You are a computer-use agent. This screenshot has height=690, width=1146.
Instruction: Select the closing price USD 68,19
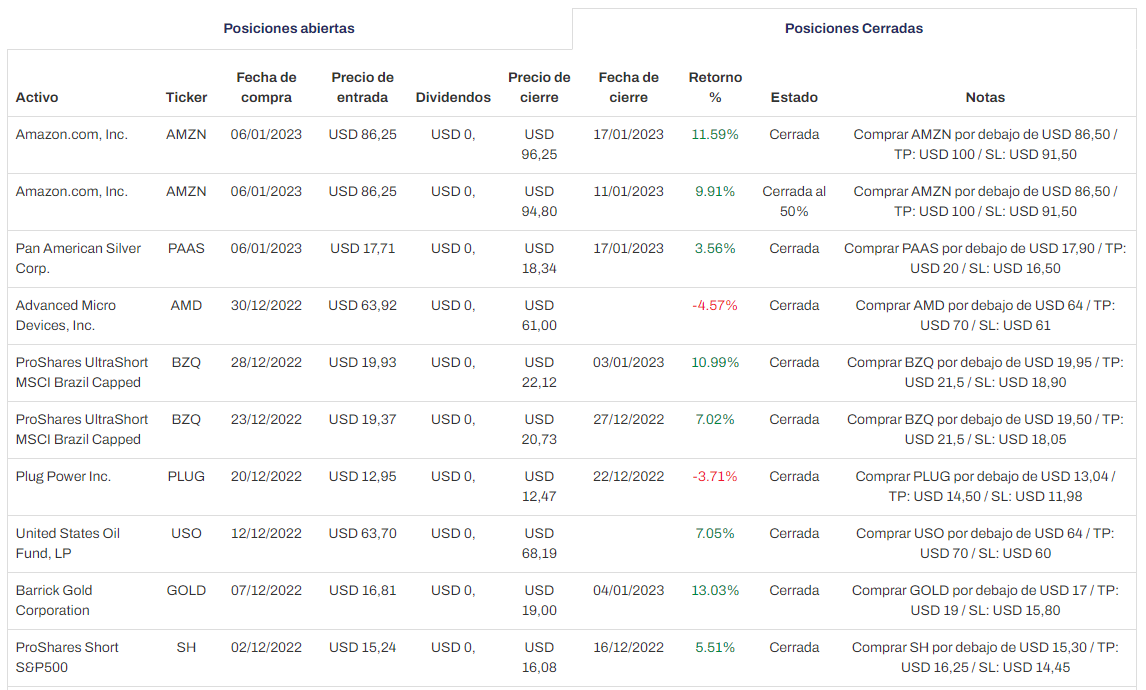539,544
